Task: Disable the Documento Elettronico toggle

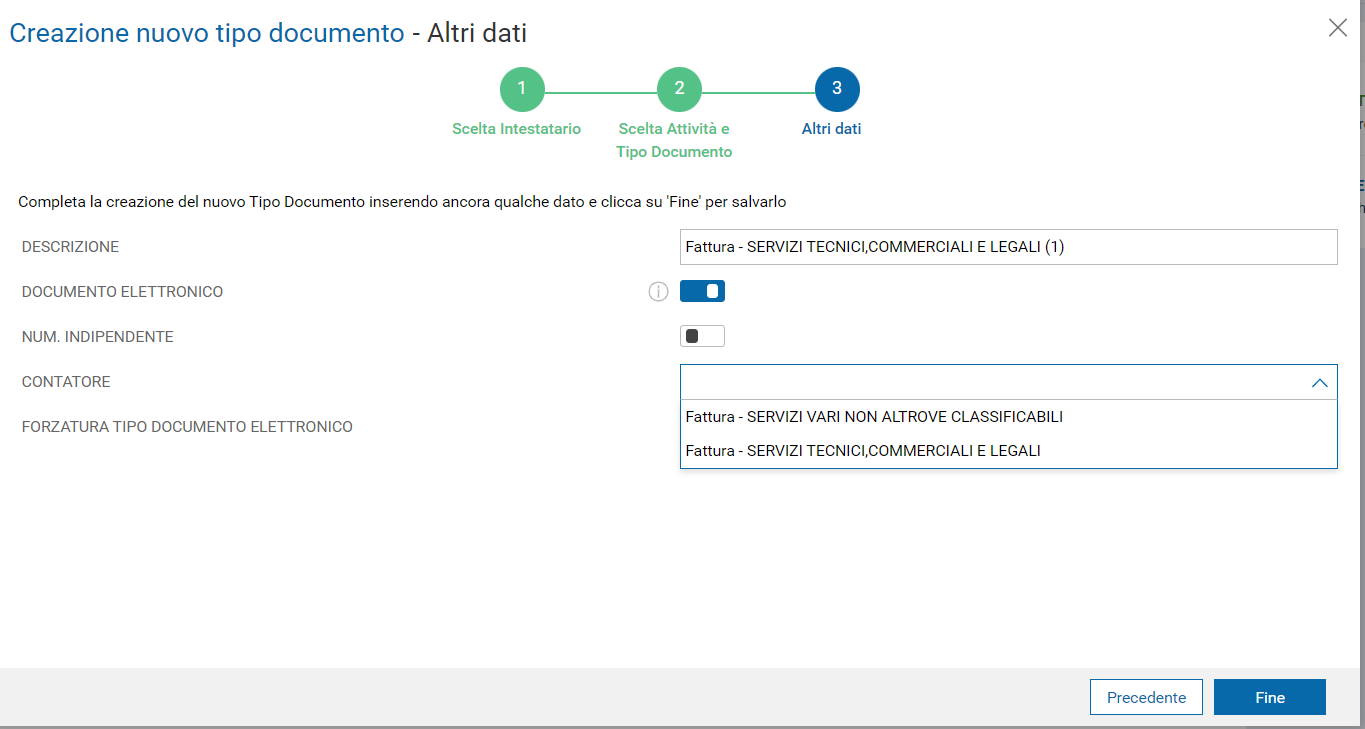Action: tap(702, 291)
